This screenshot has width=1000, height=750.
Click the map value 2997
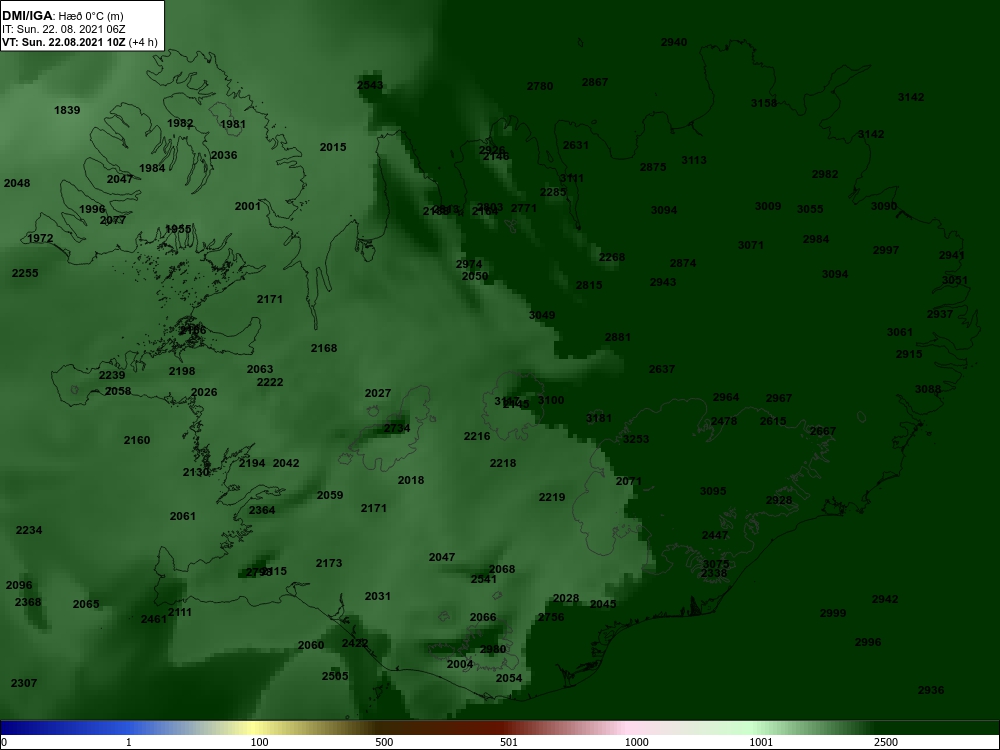(x=886, y=250)
